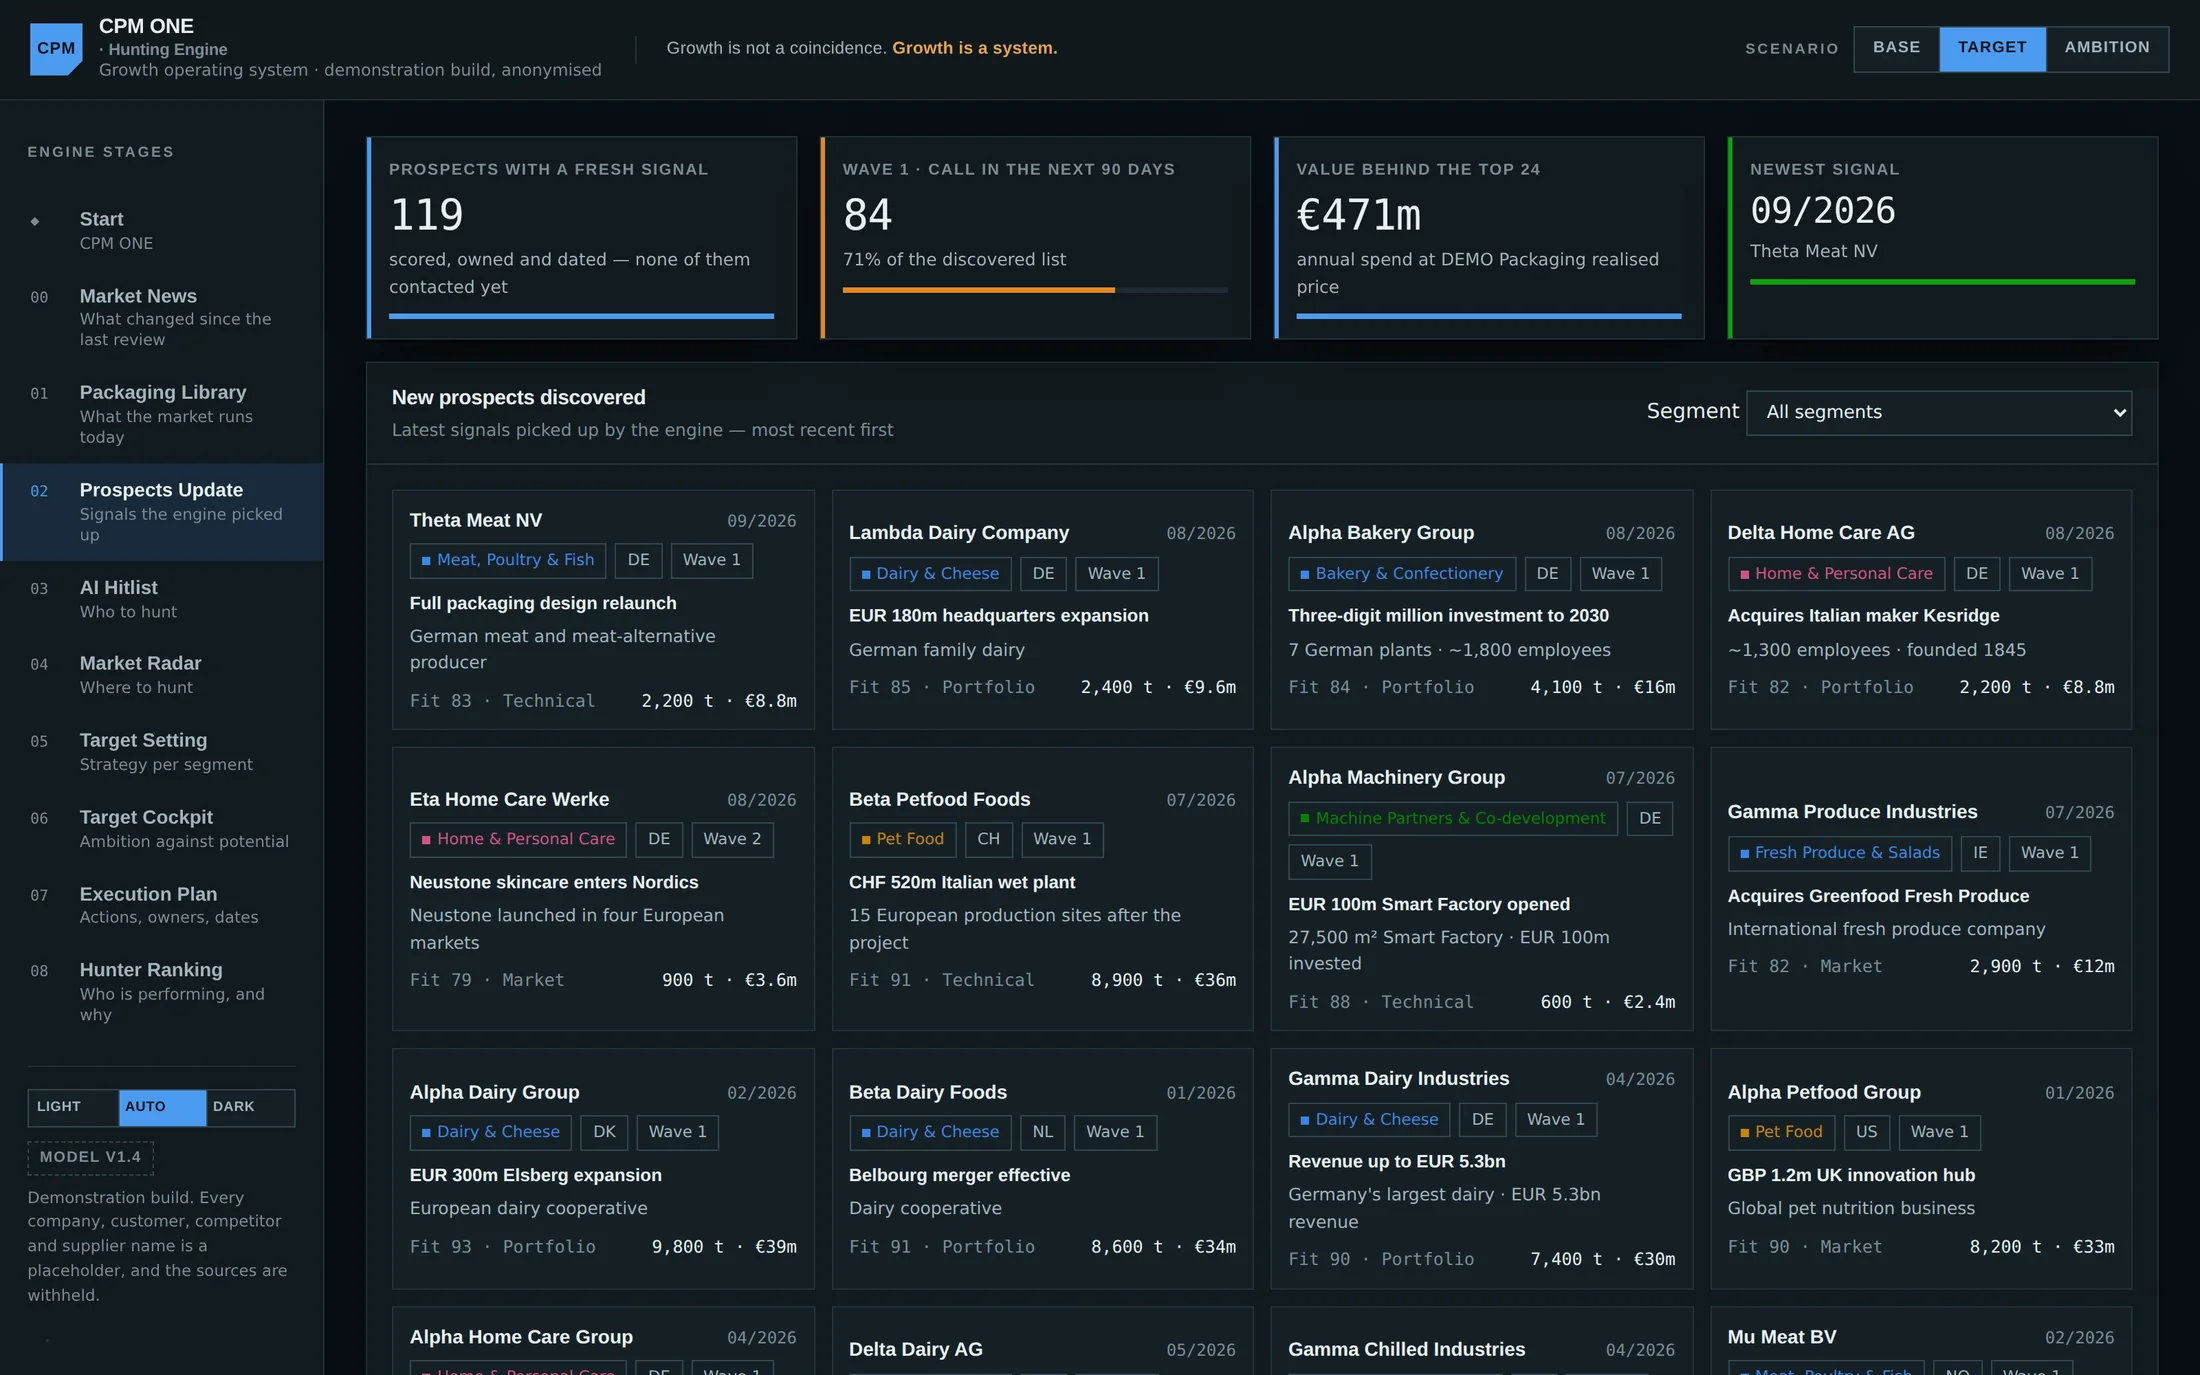
Task: Click the Meat, Poultry & Fish tag on Theta Meat NV
Action: (507, 560)
